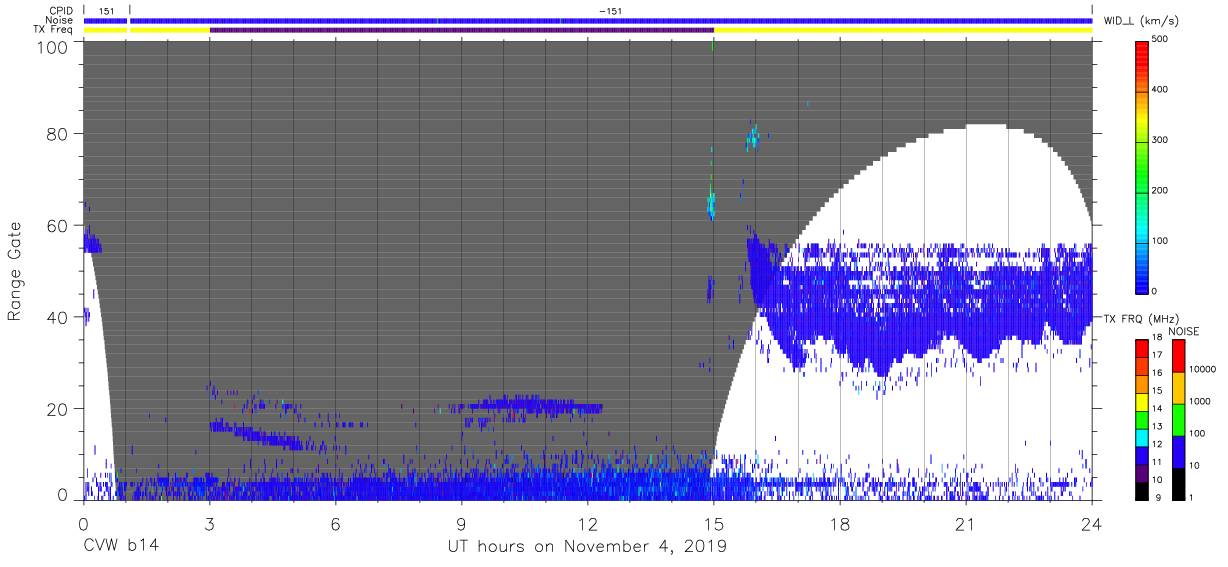
Task: Click the blue Noise bar above the plot
Action: tap(610, 20)
